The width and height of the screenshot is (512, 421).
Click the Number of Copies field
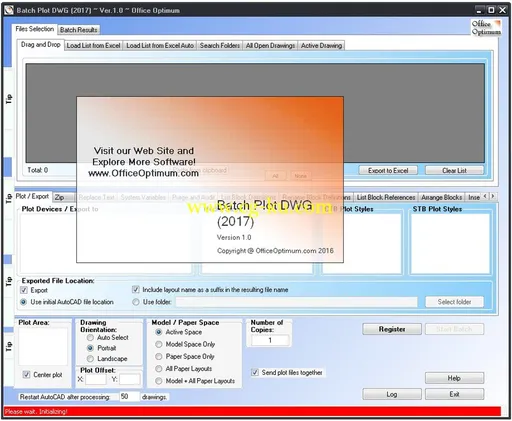(x=270, y=340)
